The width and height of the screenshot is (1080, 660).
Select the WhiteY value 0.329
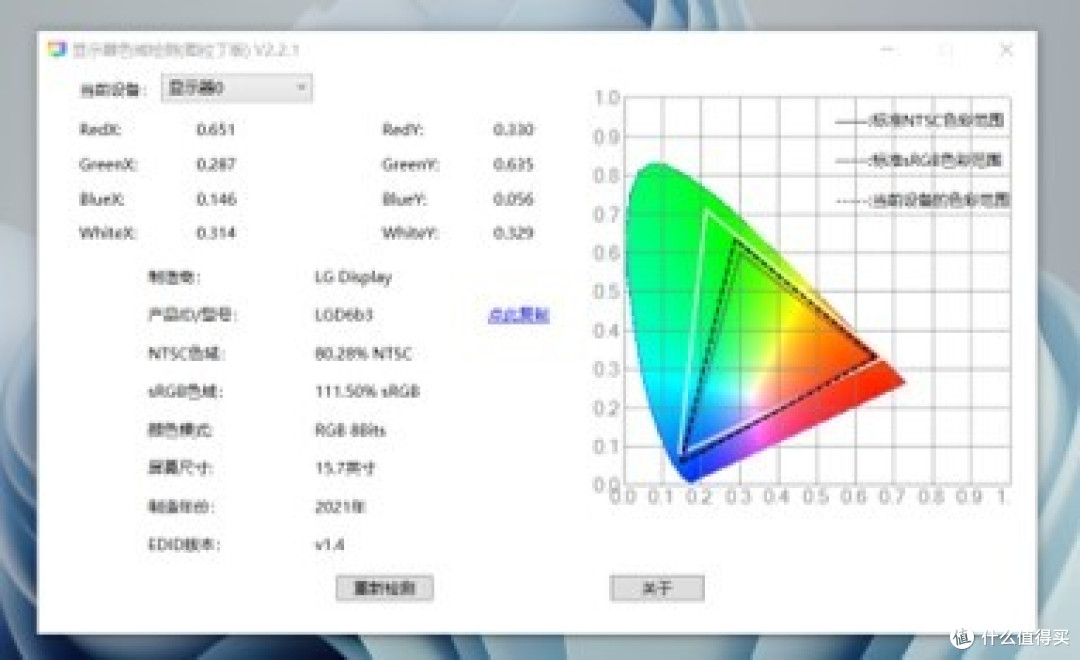(x=513, y=233)
